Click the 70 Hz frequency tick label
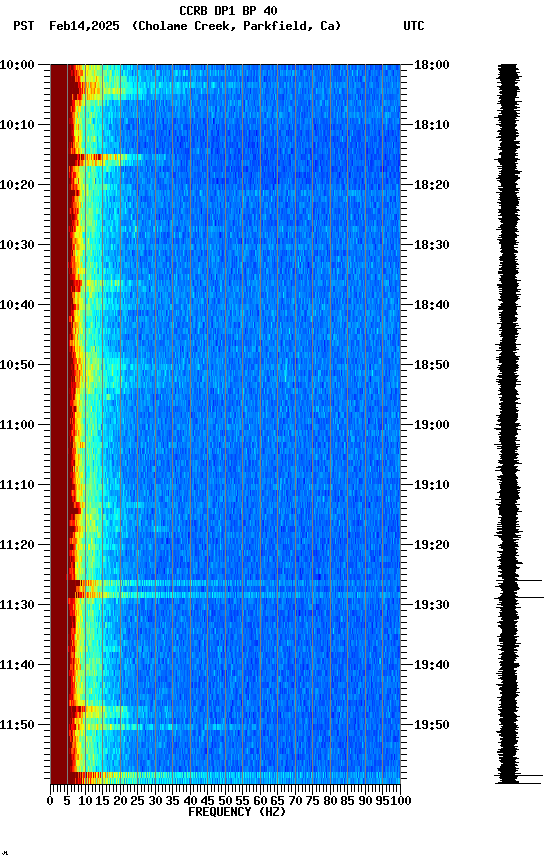Image resolution: width=552 pixels, height=864 pixels. 295,801
